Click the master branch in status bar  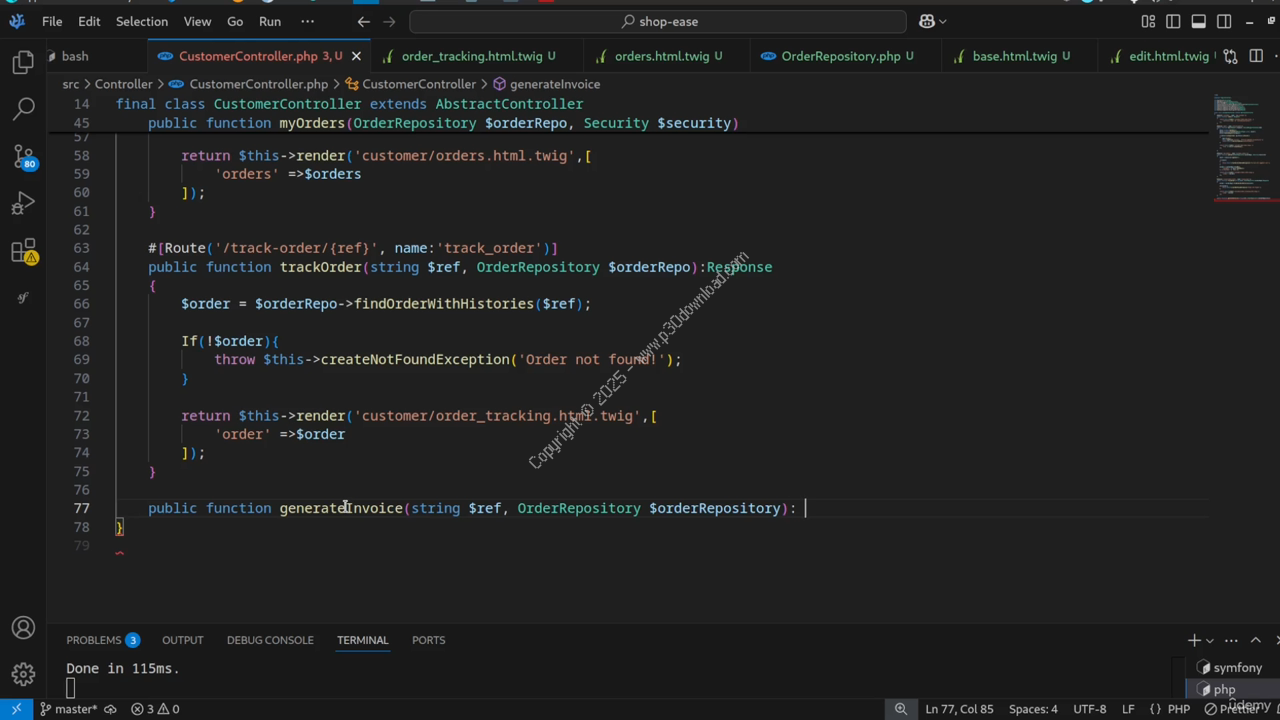click(x=68, y=709)
